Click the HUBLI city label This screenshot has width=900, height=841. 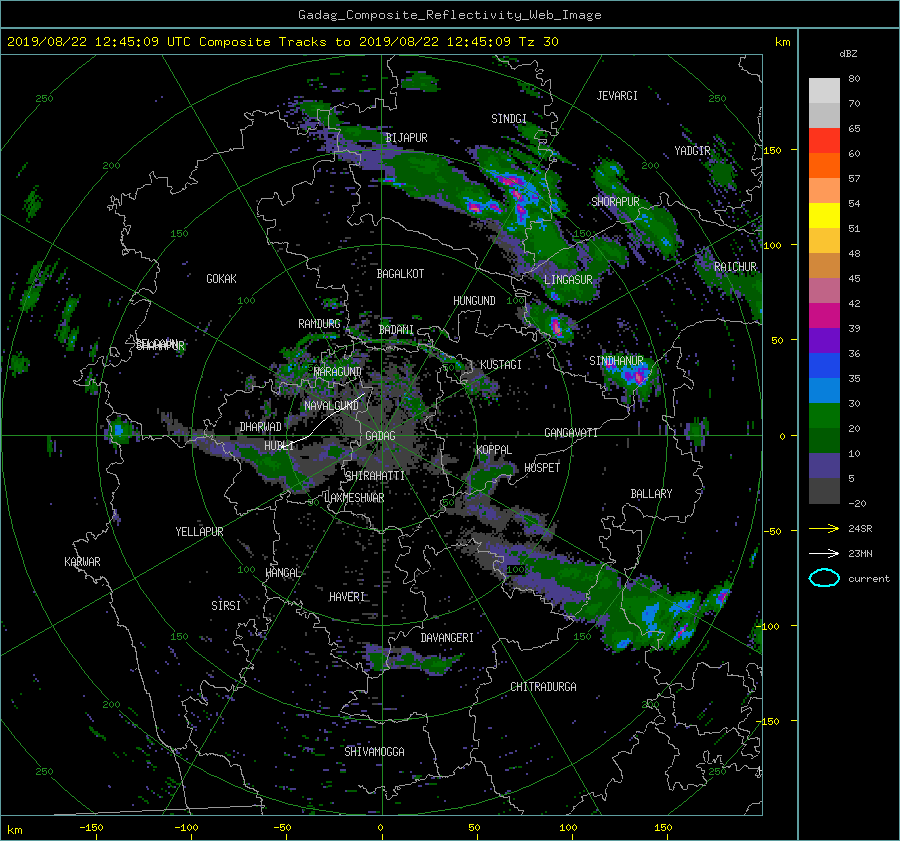(x=279, y=446)
